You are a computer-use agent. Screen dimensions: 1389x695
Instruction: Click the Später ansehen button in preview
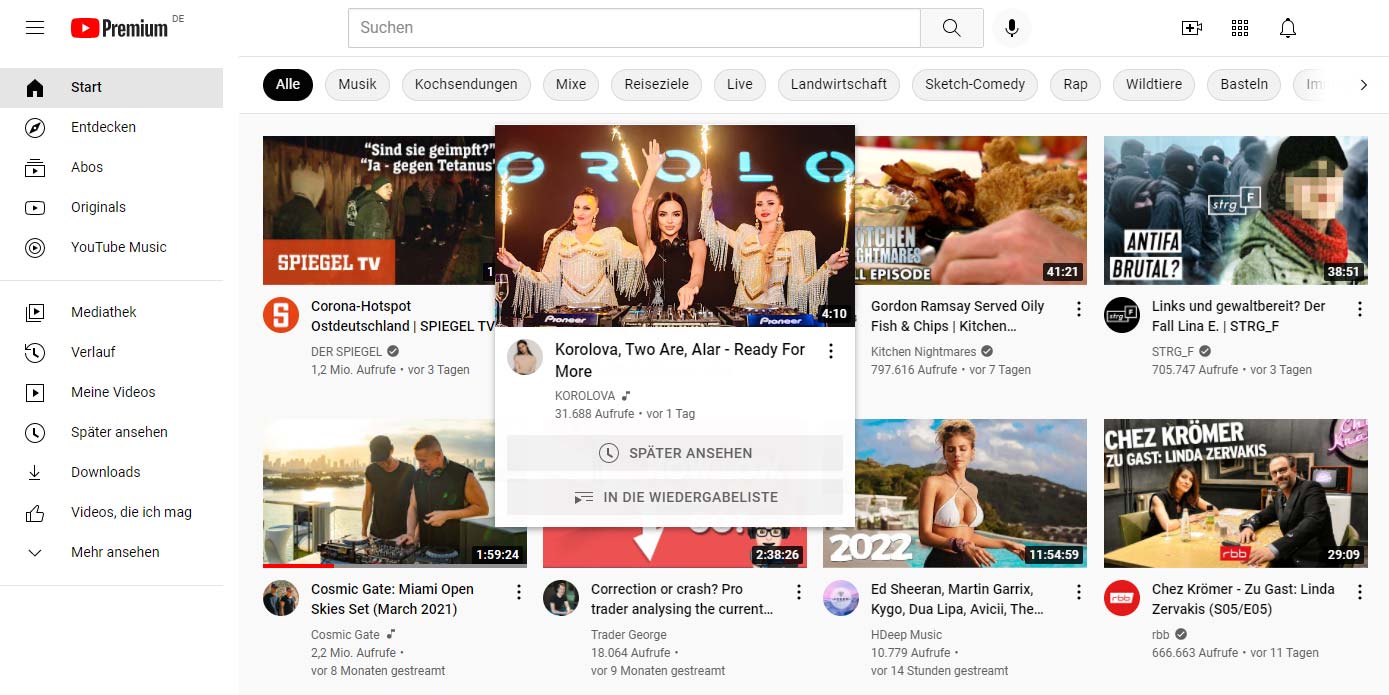[675, 453]
